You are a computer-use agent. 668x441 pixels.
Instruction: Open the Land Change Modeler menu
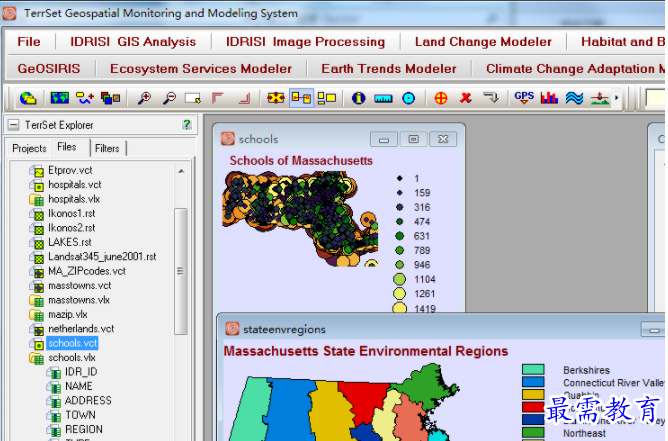pyautogui.click(x=483, y=41)
